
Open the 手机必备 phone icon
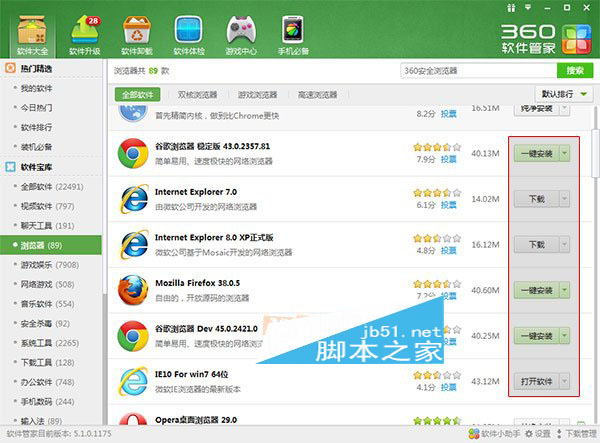pos(293,36)
